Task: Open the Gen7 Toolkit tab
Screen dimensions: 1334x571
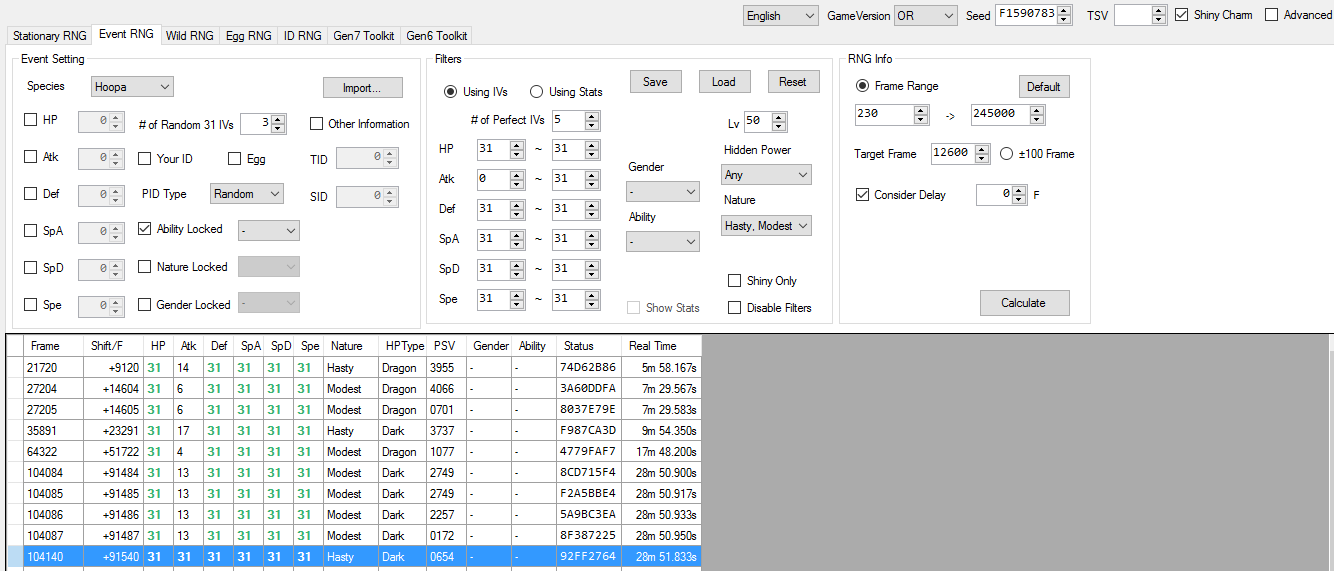Action: pos(363,35)
